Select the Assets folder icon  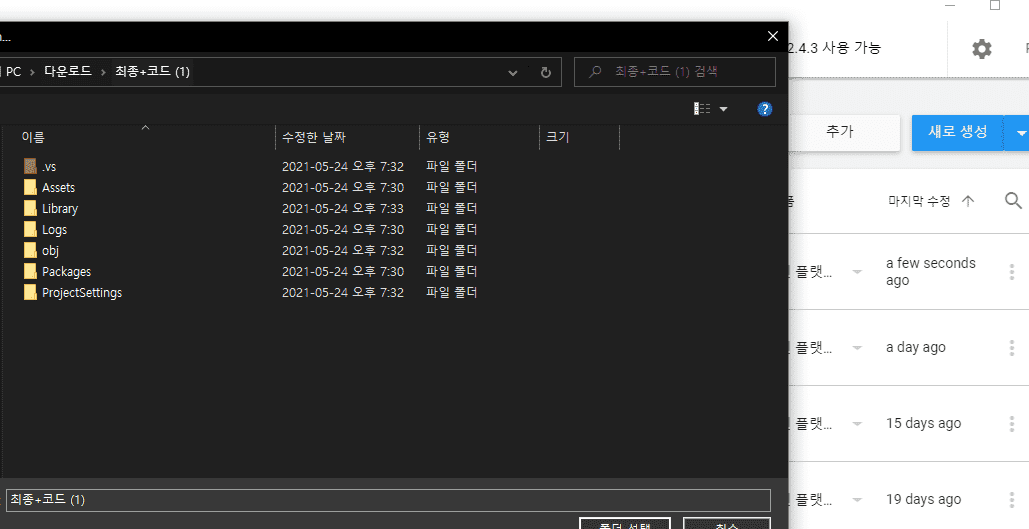[x=30, y=187]
